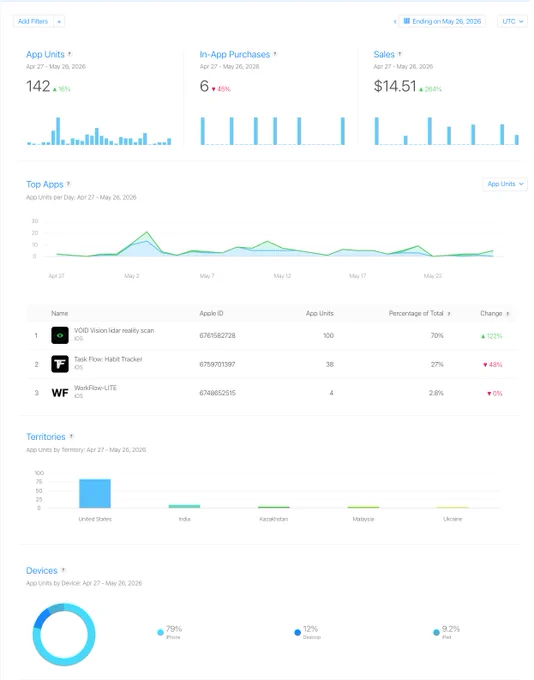
Task: Click the 45% decrease indicator beside 6
Action: click(x=221, y=89)
